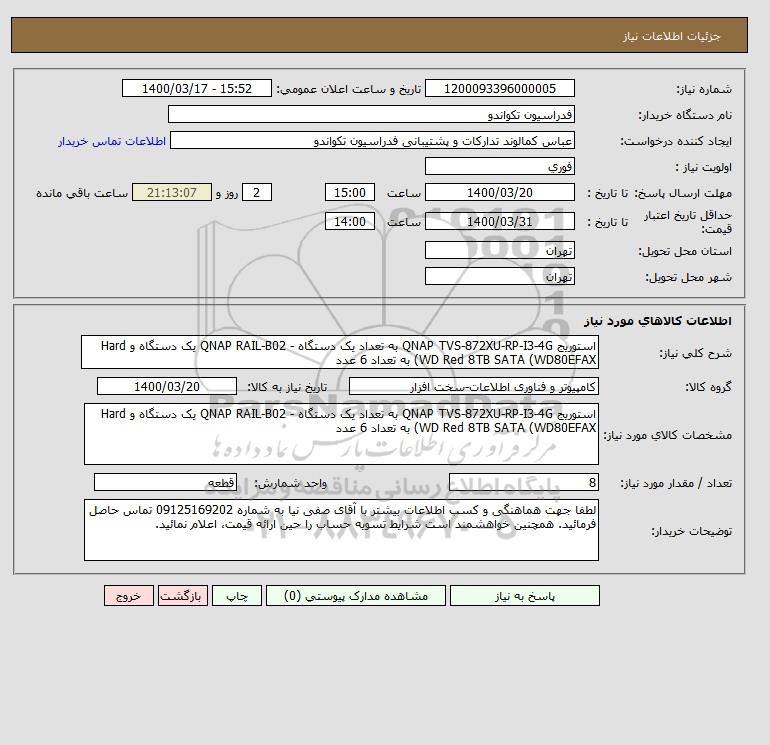The height and width of the screenshot is (745, 770).
Task: Click the page header 'جزئیات اطلاعات نیاز'
Action: click(x=672, y=36)
